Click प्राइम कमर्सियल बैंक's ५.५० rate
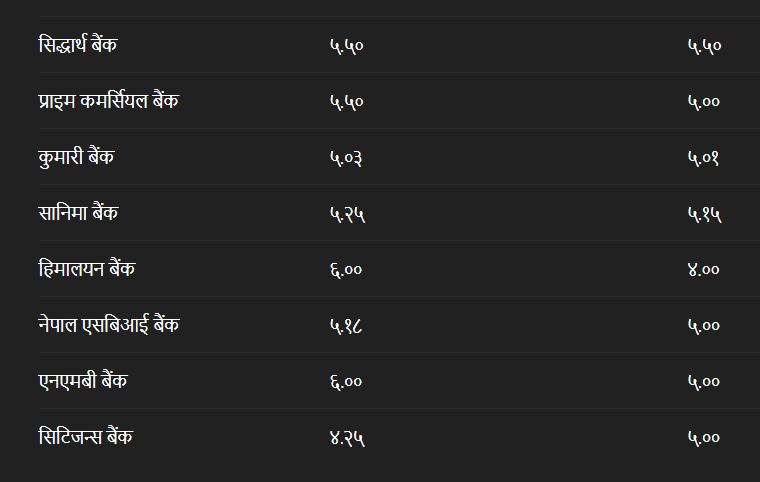The height and width of the screenshot is (482, 760). point(346,102)
